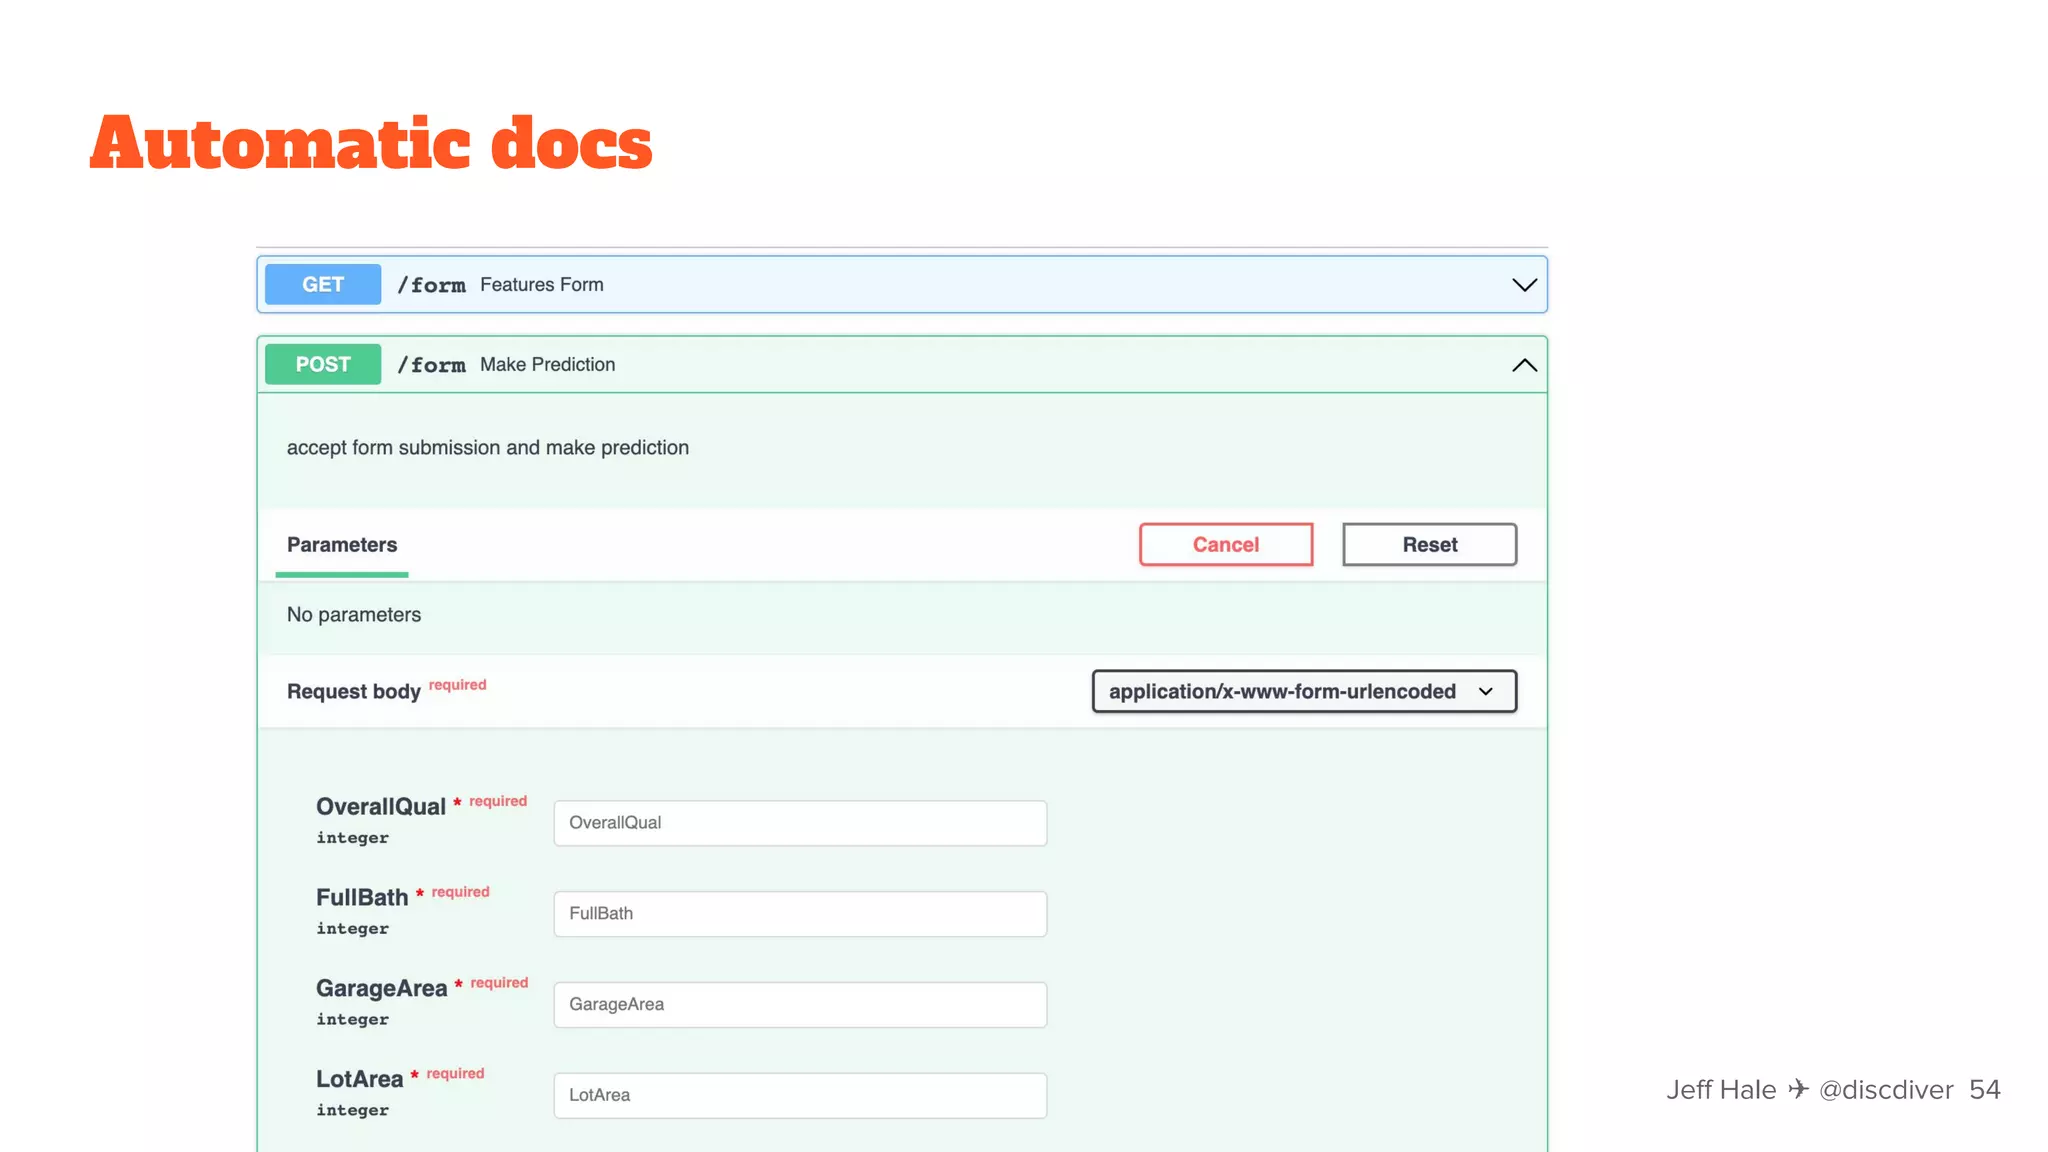Collapse the POST /form endpoint chevron

coord(1523,365)
